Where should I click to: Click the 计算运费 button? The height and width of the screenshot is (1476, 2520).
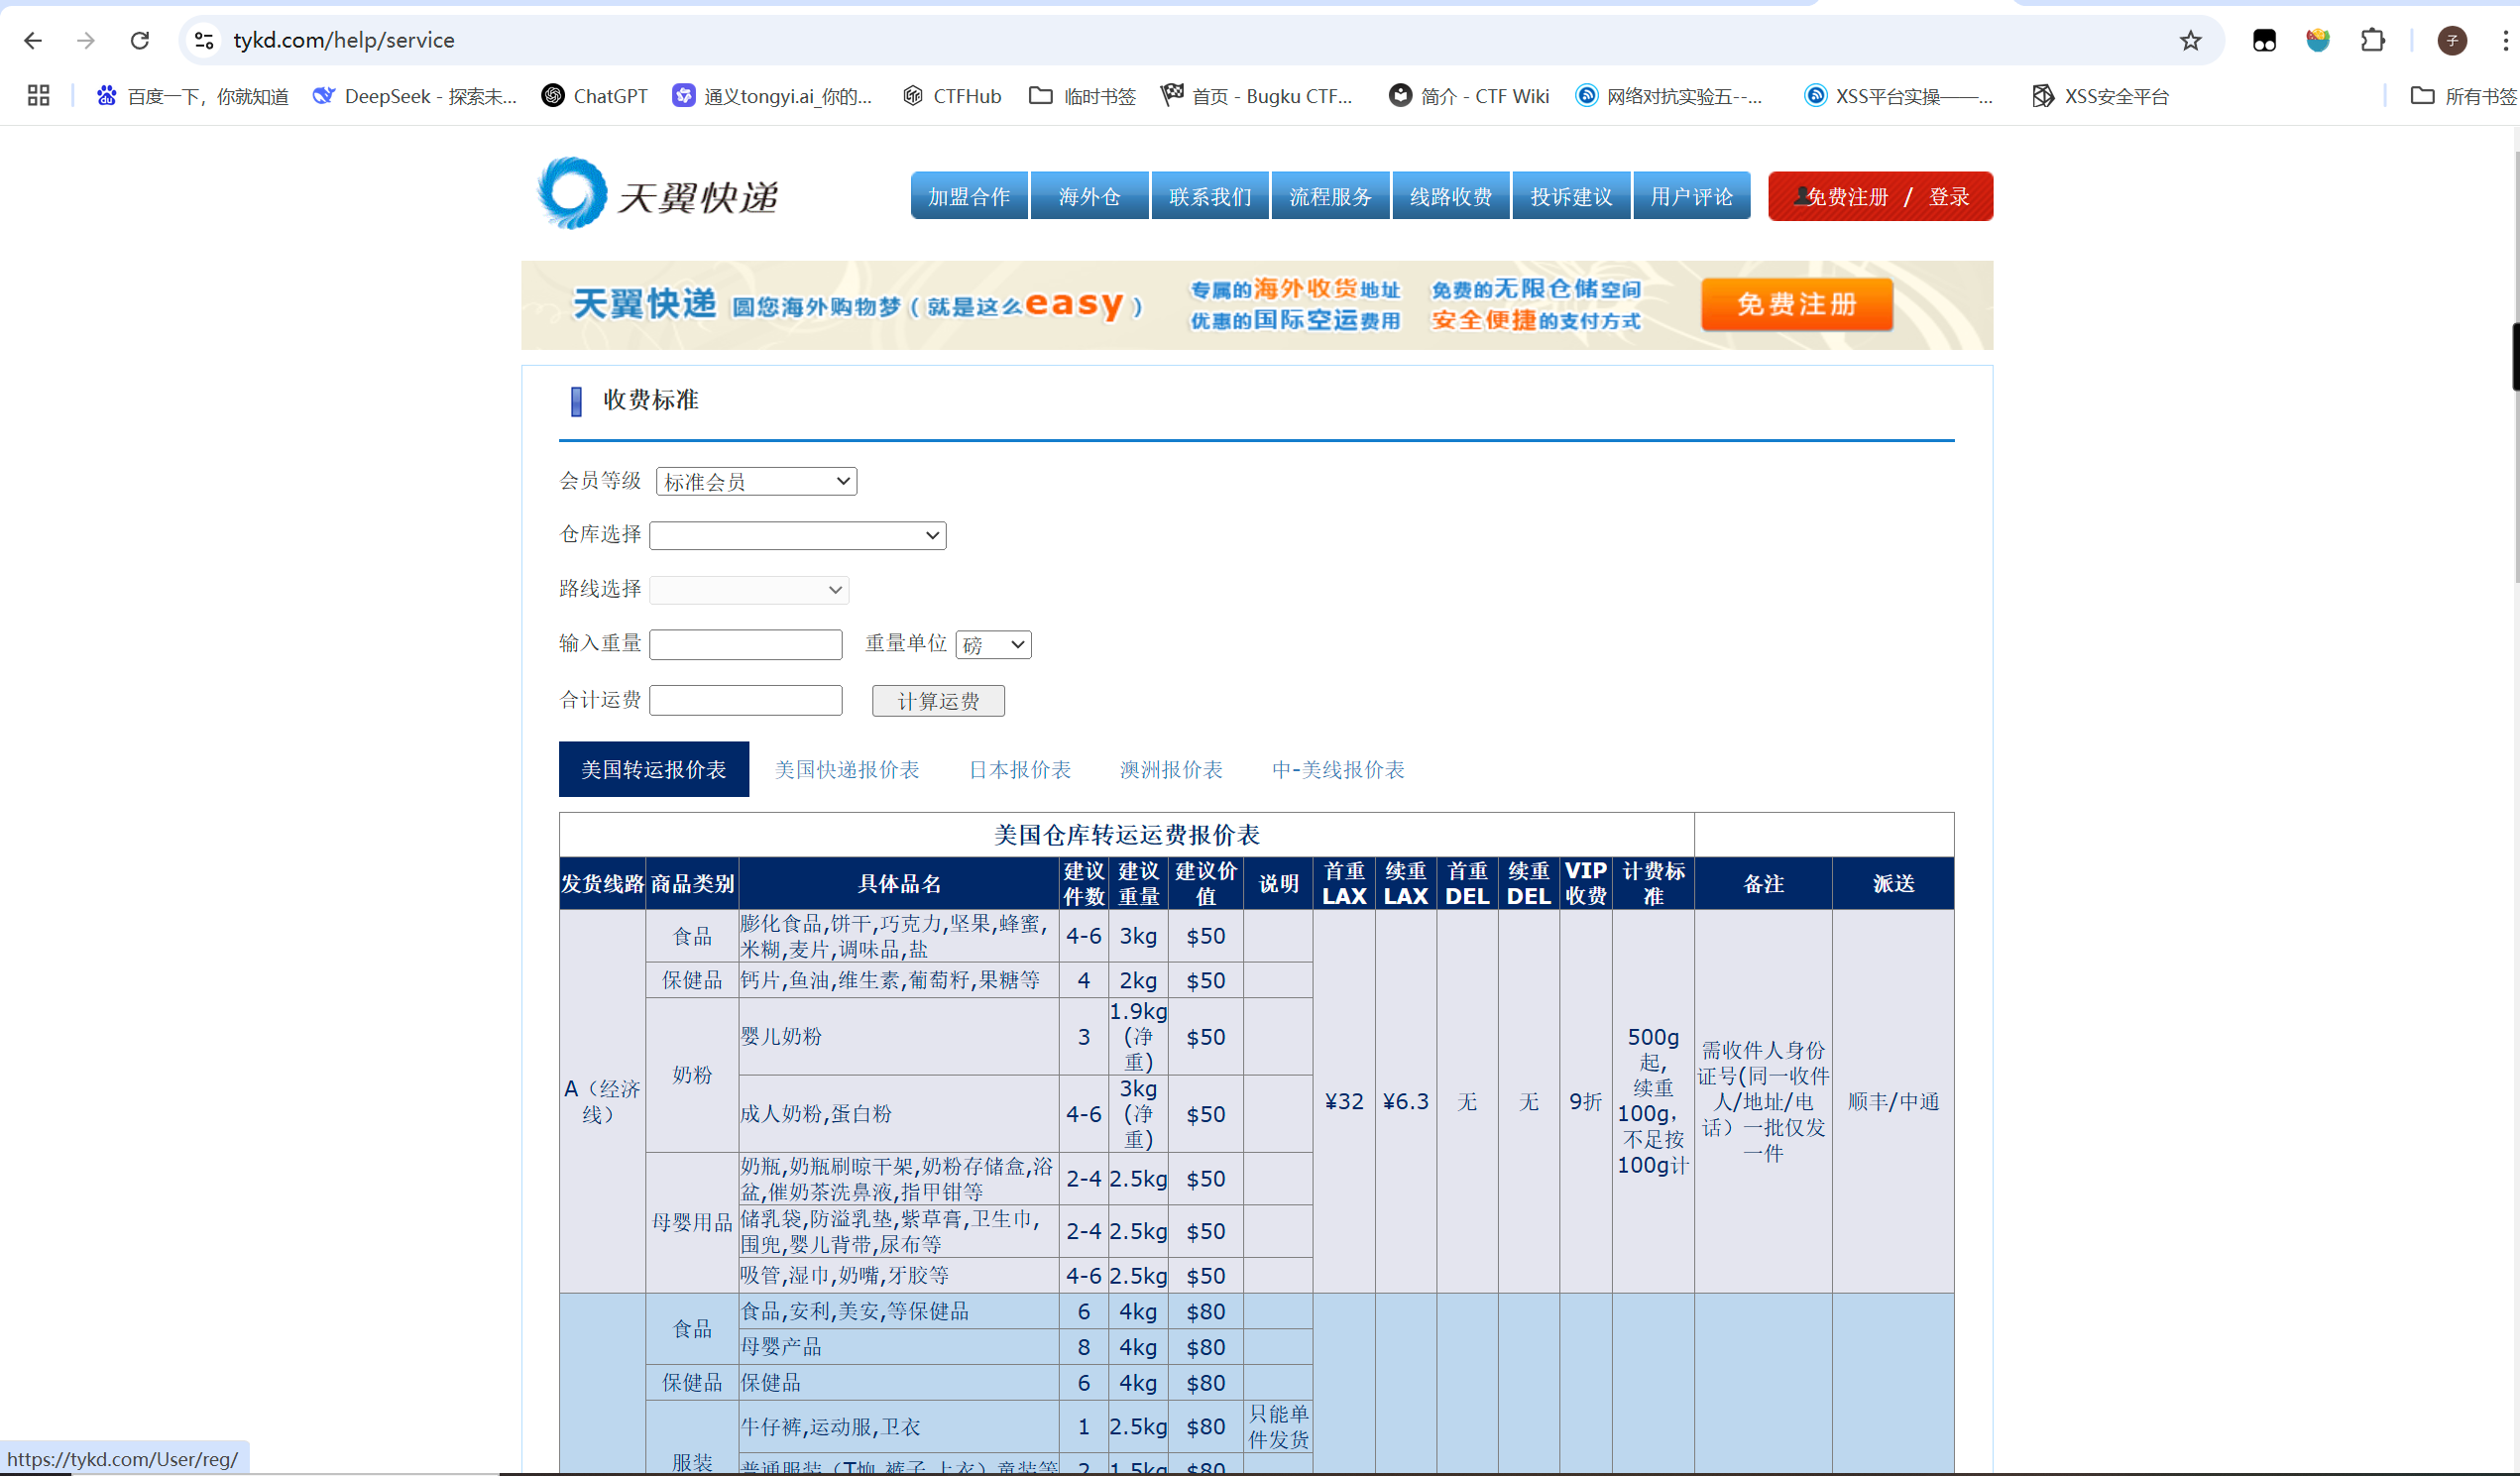point(937,701)
